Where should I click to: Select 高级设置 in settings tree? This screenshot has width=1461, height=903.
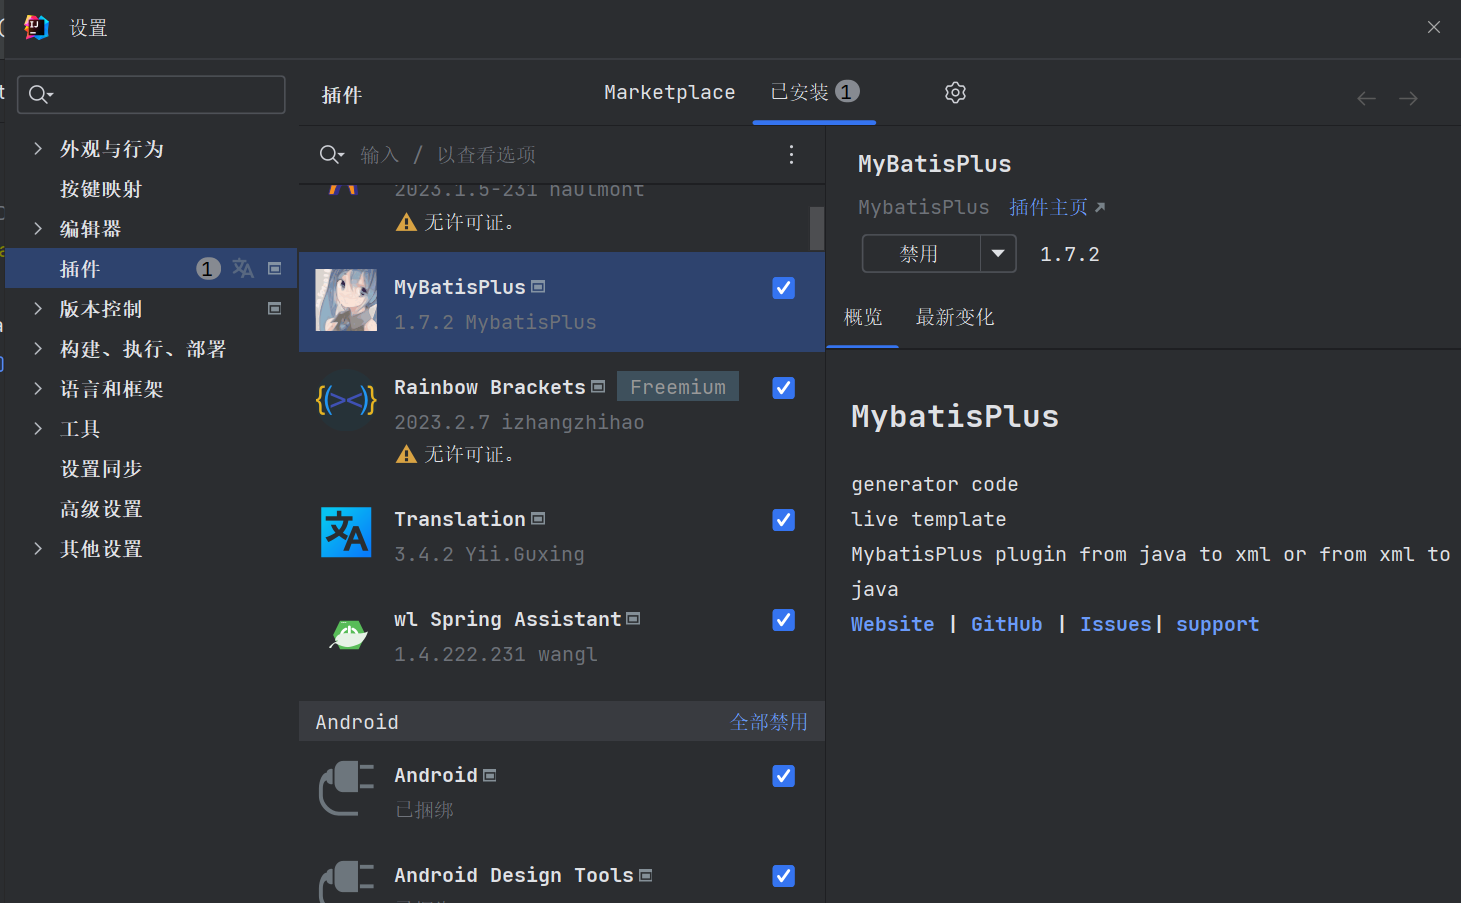(101, 509)
